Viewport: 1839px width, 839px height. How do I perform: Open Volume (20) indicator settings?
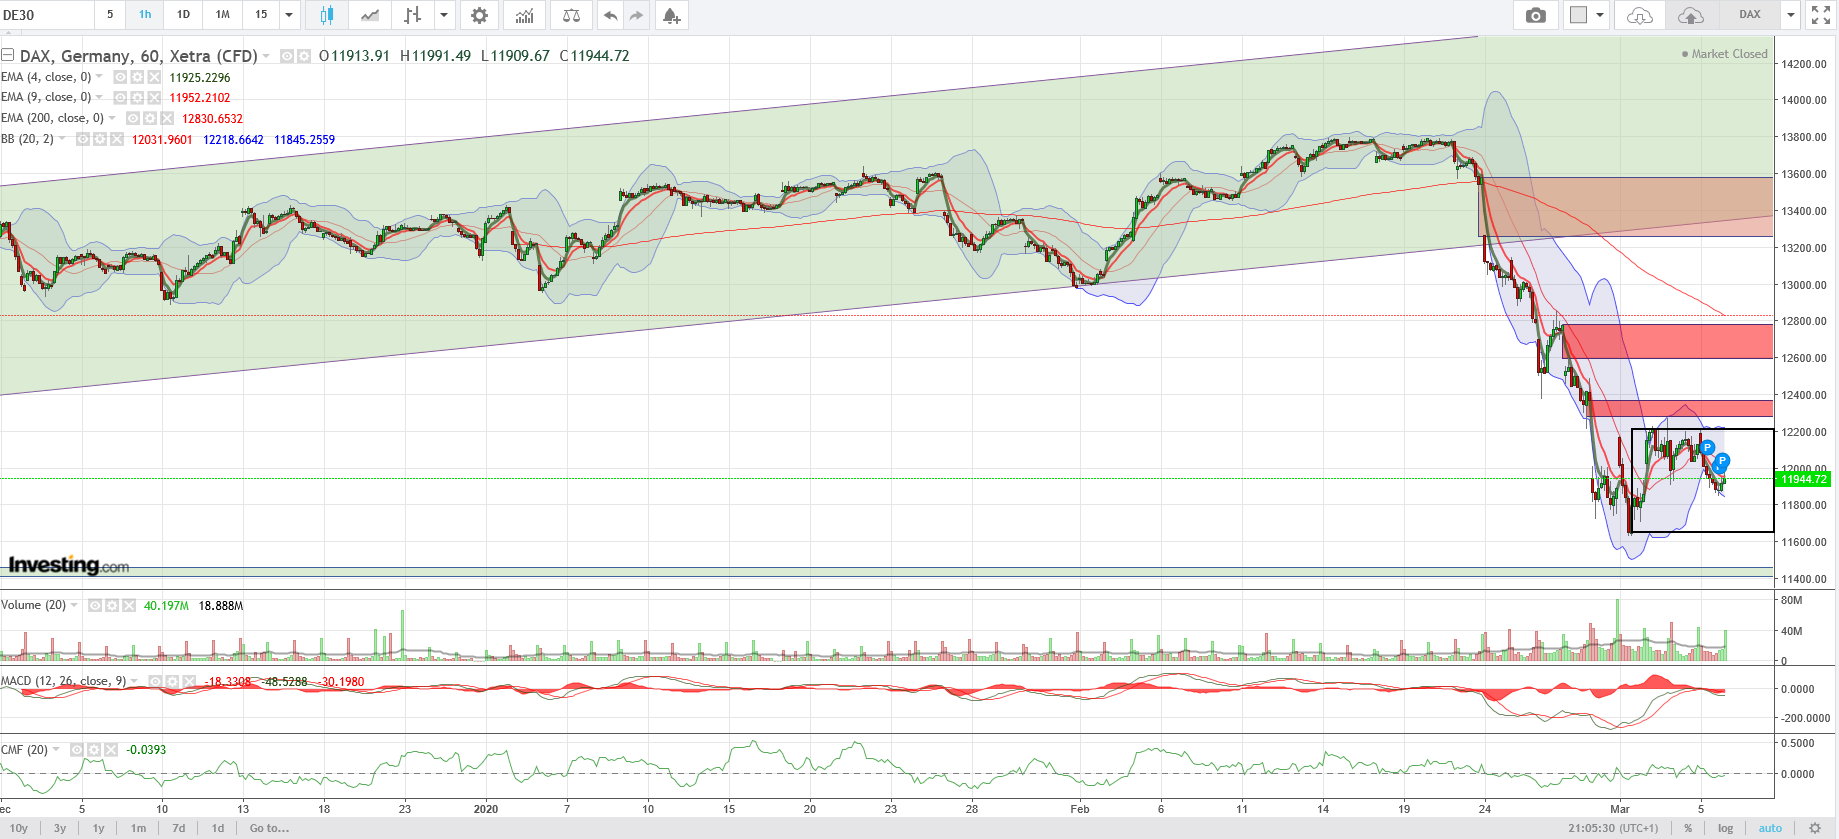tap(112, 605)
